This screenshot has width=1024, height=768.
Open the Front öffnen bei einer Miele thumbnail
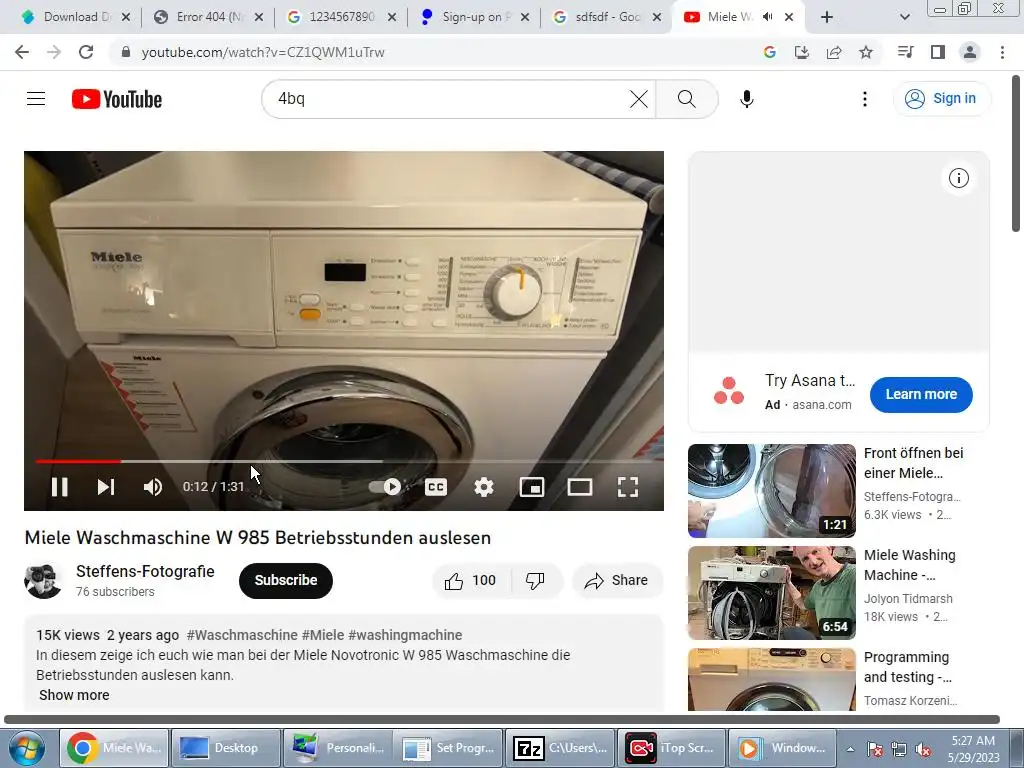click(771, 490)
